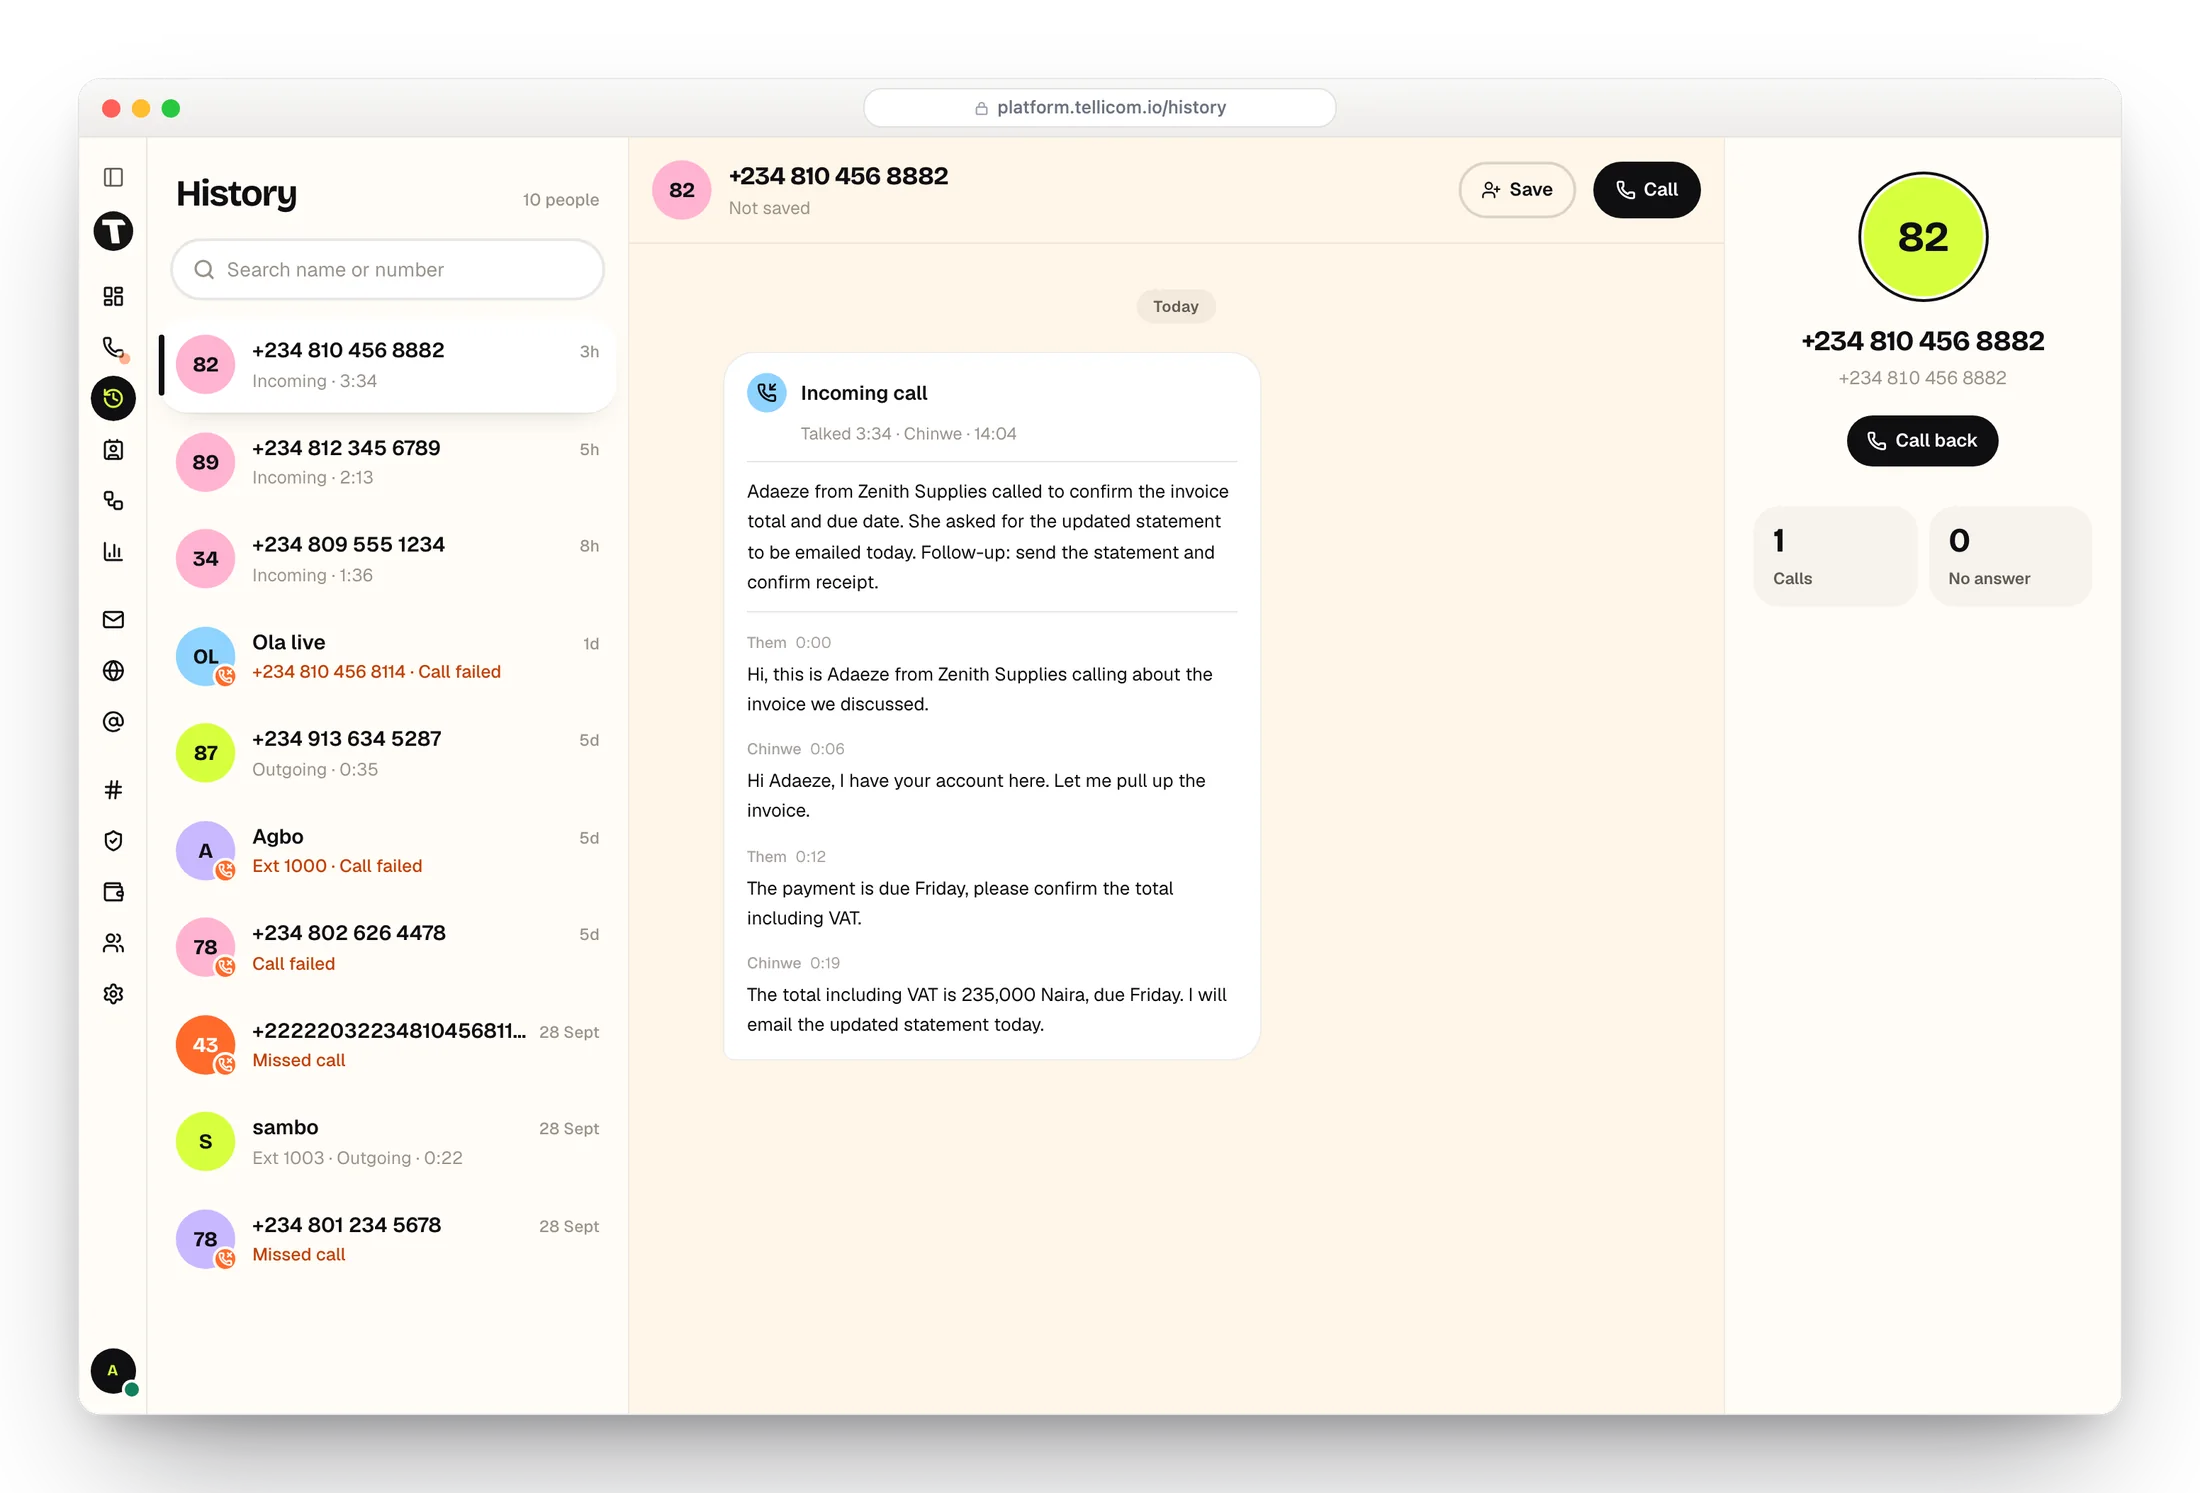Screen dimensions: 2200x1493
Task: Click the Calls count stat card
Action: click(1835, 556)
